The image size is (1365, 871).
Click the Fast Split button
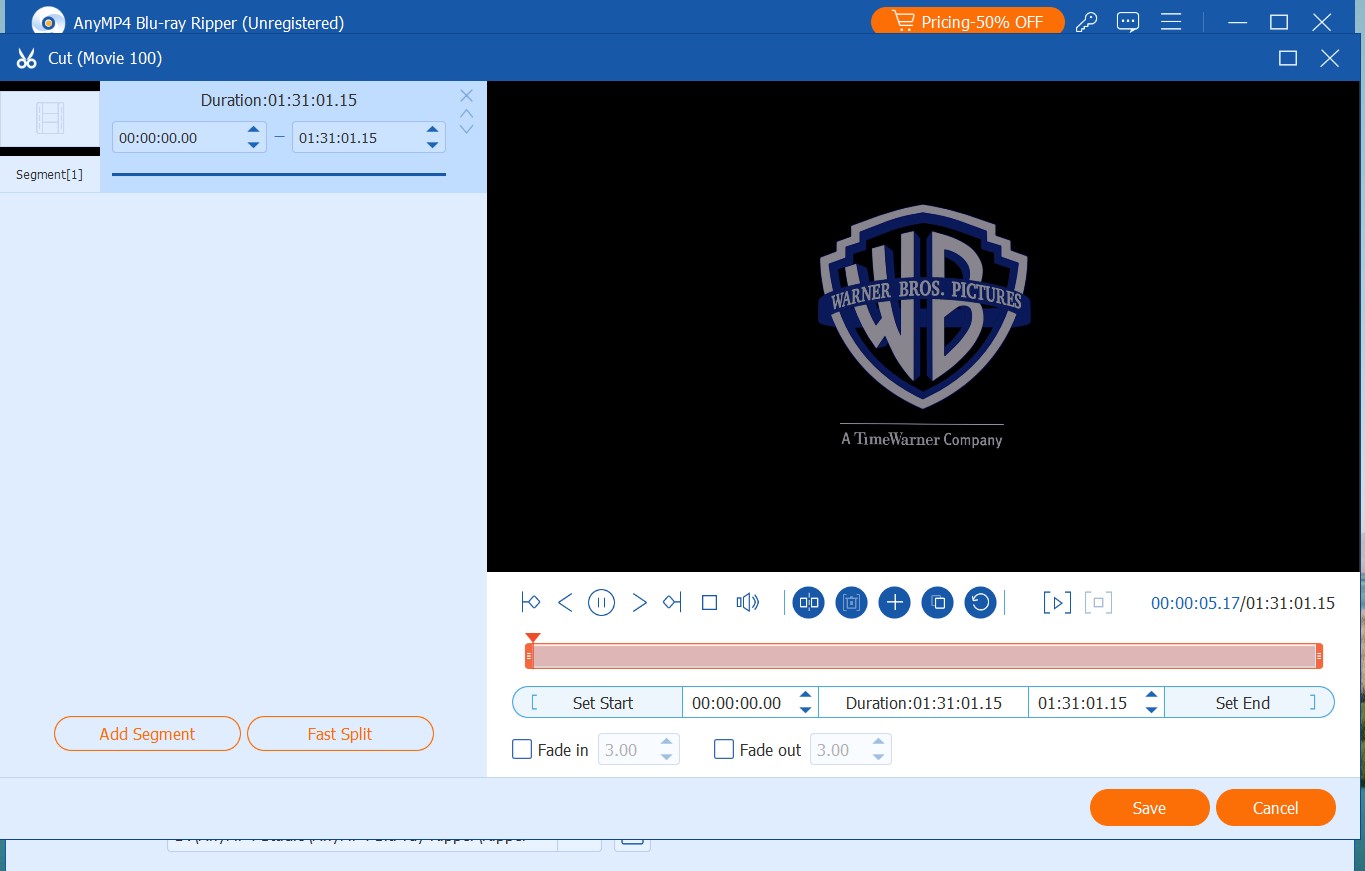point(340,733)
